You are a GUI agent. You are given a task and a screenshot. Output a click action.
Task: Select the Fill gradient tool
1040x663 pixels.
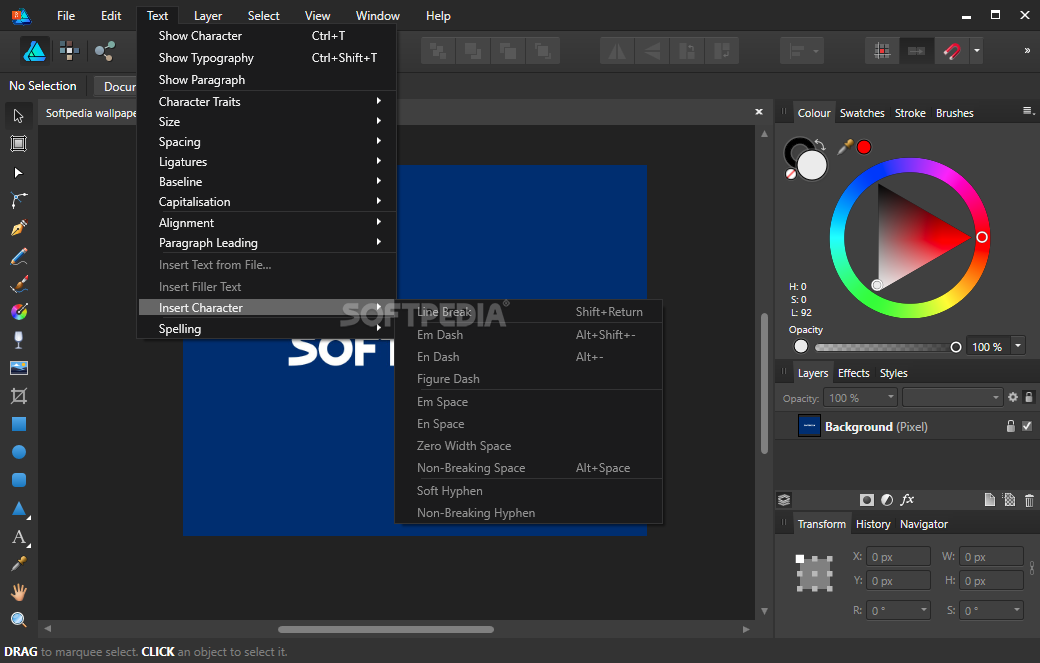pyautogui.click(x=19, y=312)
